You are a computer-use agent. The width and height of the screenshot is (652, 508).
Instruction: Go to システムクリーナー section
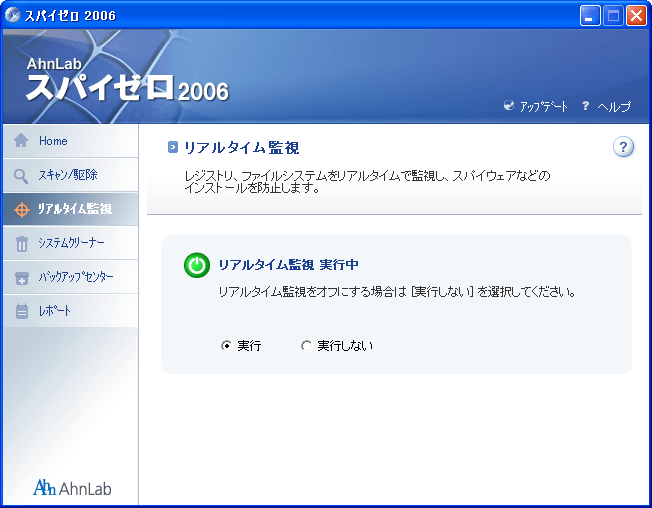(70, 243)
